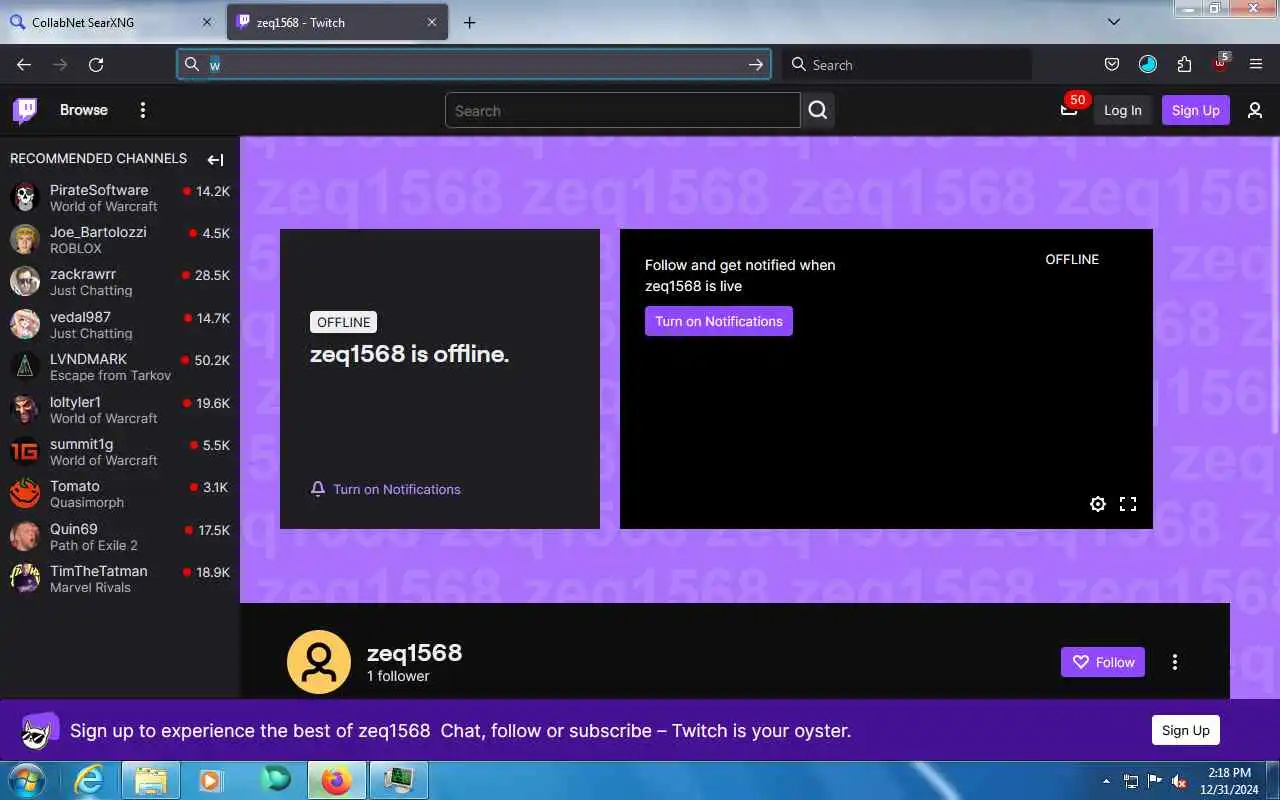The image size is (1280, 800).
Task: Open PirateSoftware channel avatar
Action: click(25, 197)
